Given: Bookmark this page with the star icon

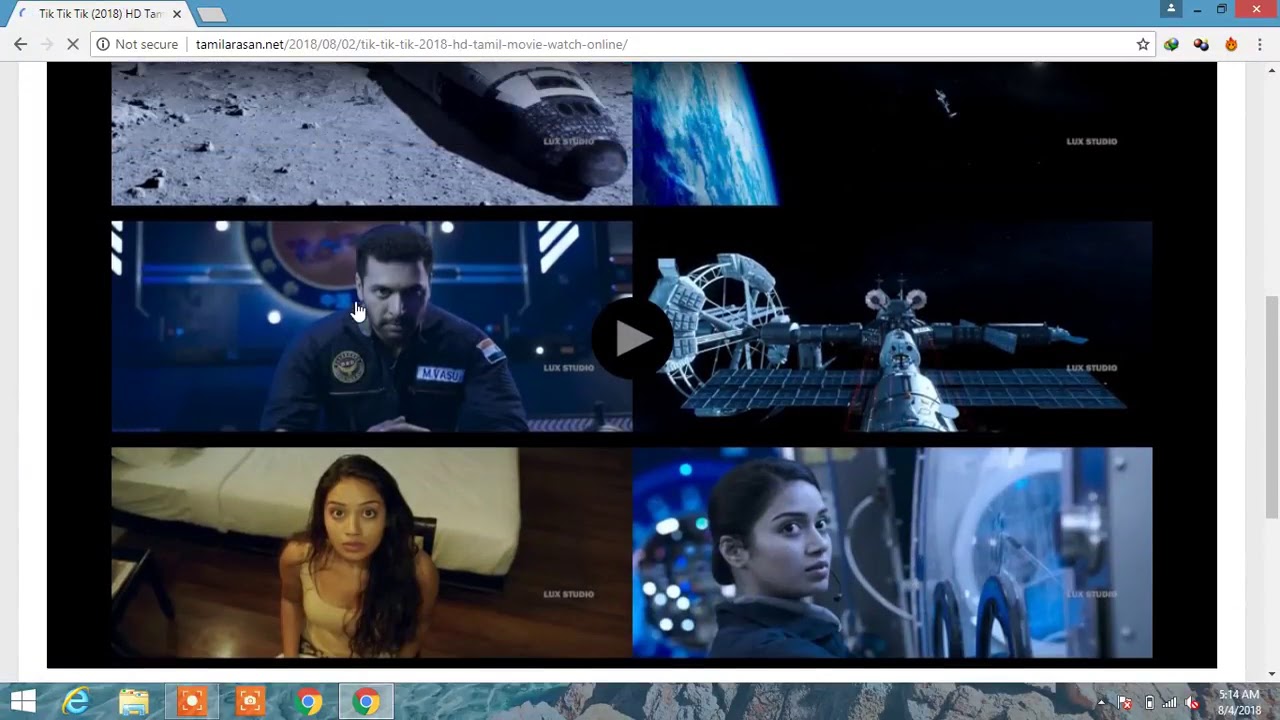Looking at the screenshot, I should point(1143,44).
